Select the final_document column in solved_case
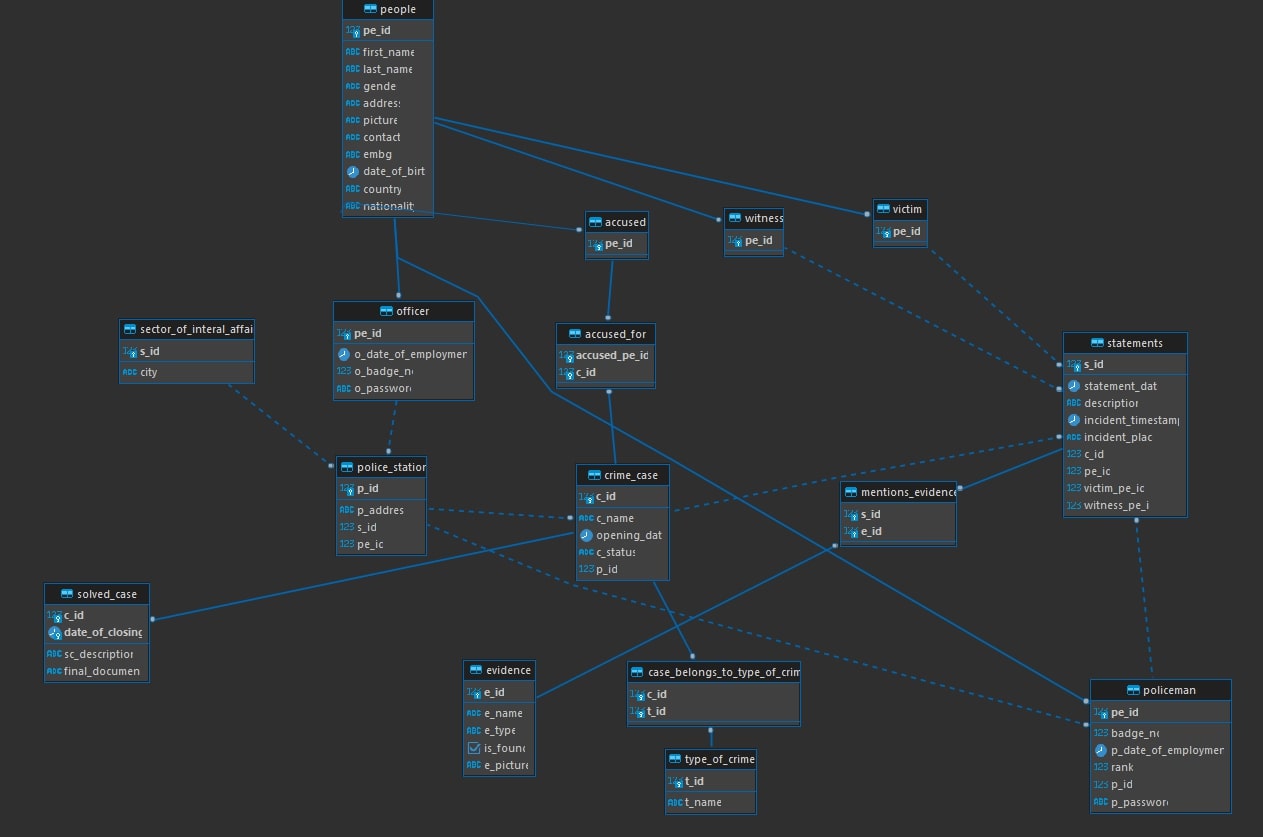1263x837 pixels. [x=101, y=671]
